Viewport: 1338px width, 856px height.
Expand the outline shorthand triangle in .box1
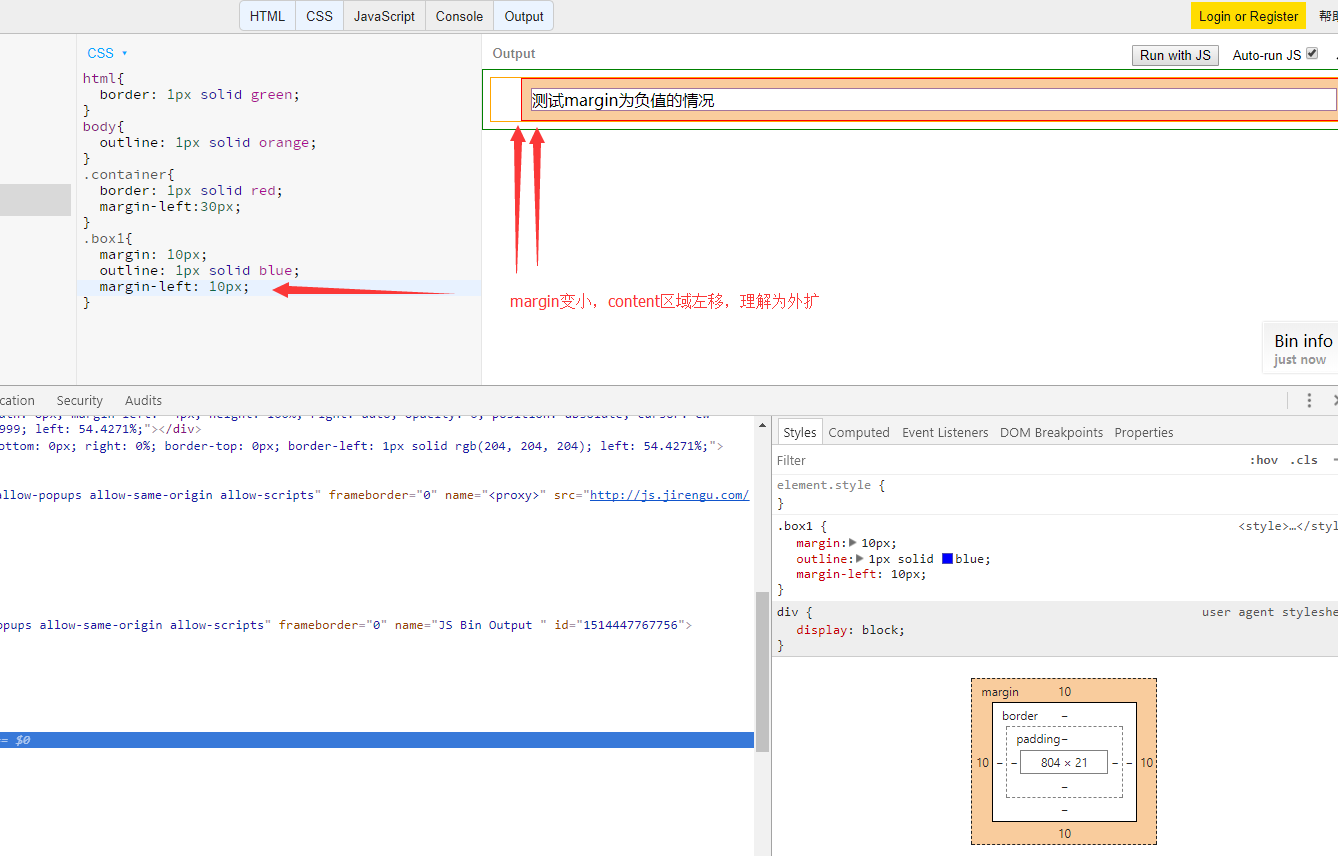[x=861, y=559]
